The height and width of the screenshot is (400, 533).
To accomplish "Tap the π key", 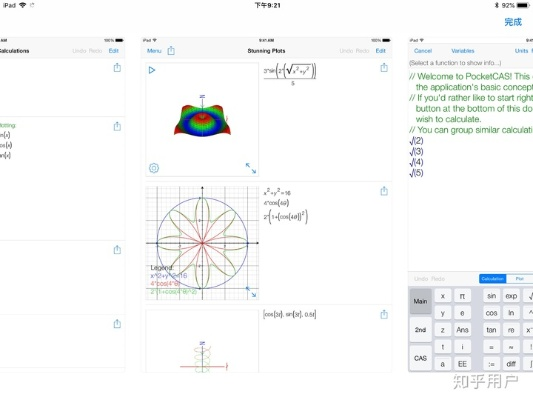I will 462,296.
